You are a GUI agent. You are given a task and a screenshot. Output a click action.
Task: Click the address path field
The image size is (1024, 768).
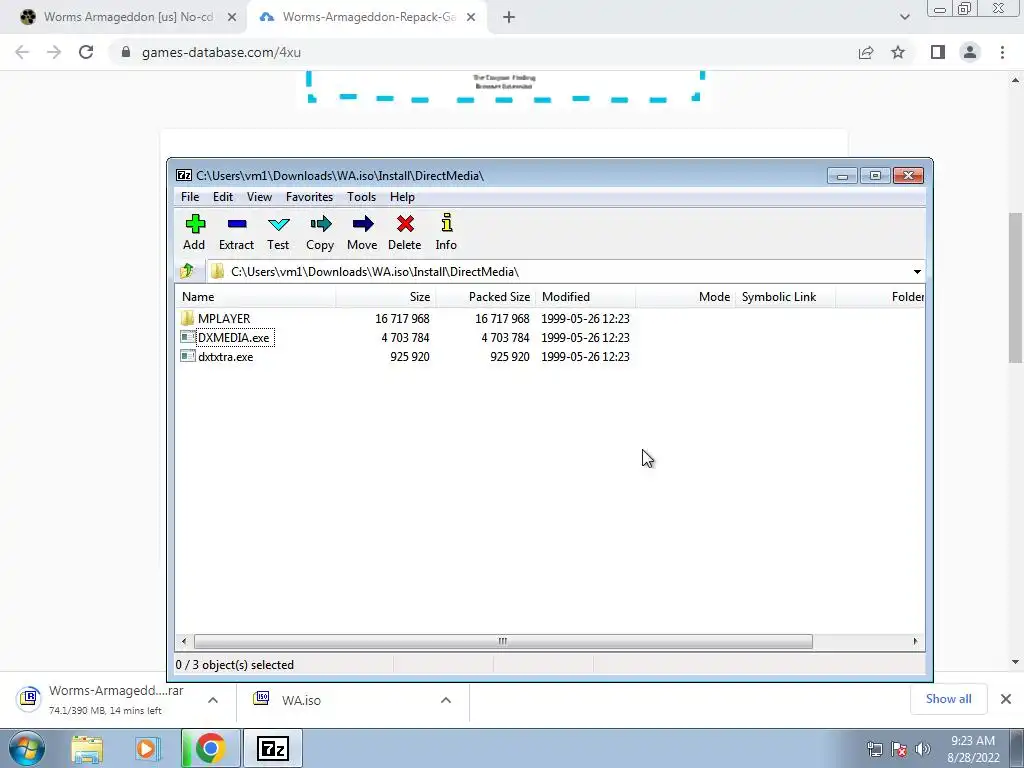click(x=558, y=272)
